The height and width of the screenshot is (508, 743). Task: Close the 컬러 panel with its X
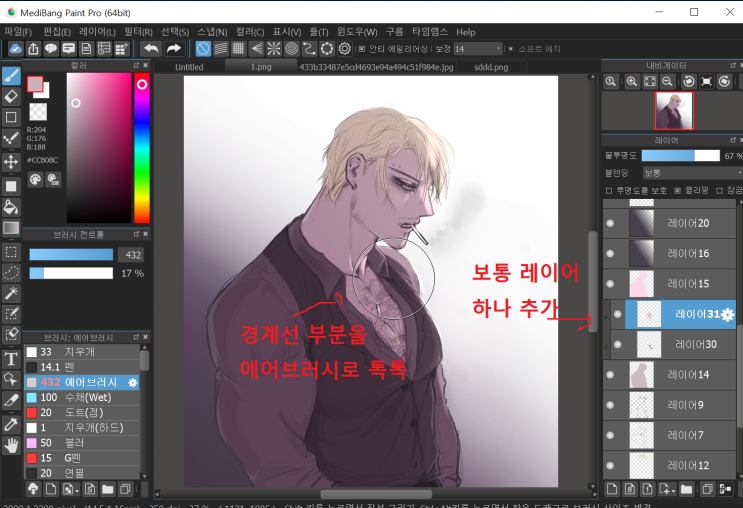click(145, 65)
